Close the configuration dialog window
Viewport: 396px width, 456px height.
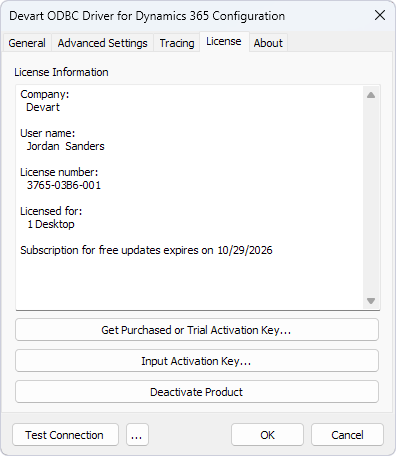(x=380, y=15)
